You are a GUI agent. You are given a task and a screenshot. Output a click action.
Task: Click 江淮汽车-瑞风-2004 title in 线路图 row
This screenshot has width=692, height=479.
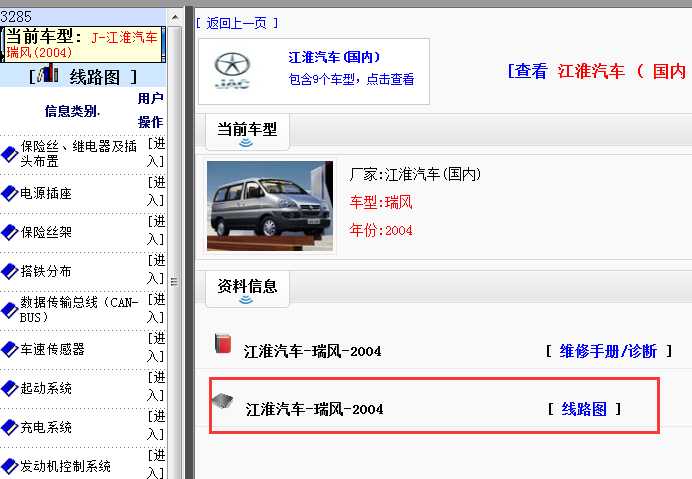314,409
